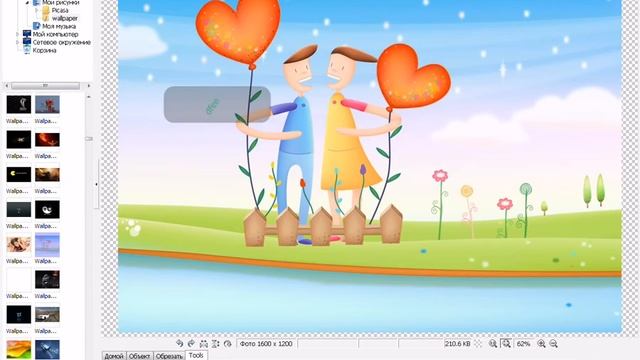
Task: Expand the Picasa tree node
Action: pyautogui.click(x=36, y=10)
